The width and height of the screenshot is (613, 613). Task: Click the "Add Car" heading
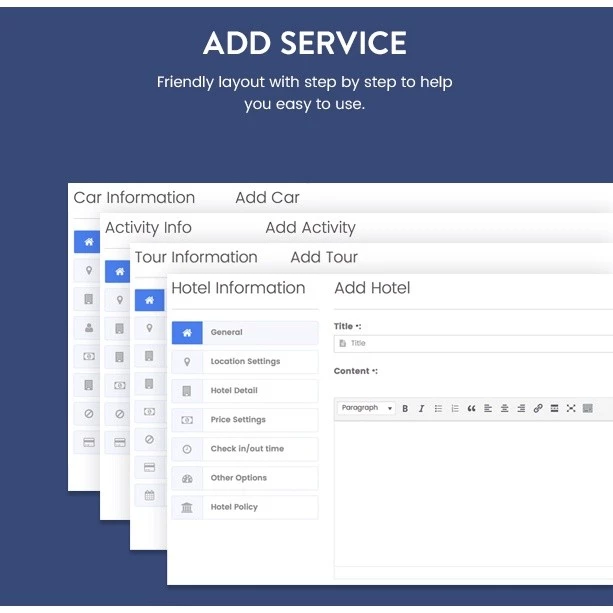[x=267, y=198]
